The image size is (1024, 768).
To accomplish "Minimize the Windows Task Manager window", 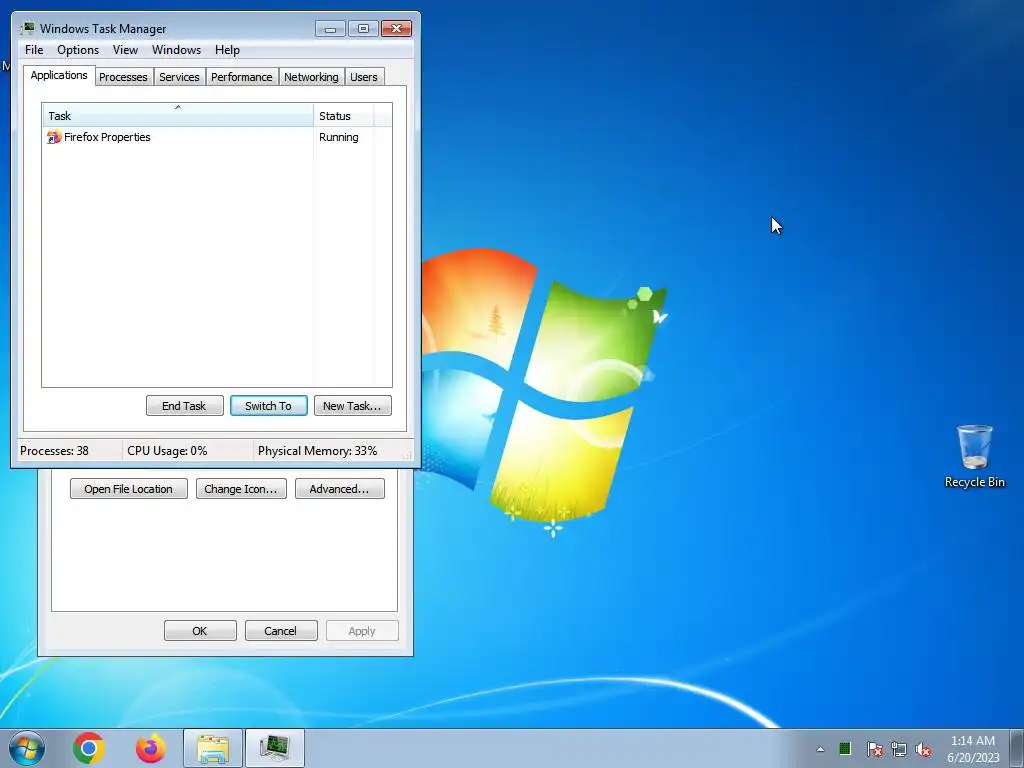I will (330, 29).
